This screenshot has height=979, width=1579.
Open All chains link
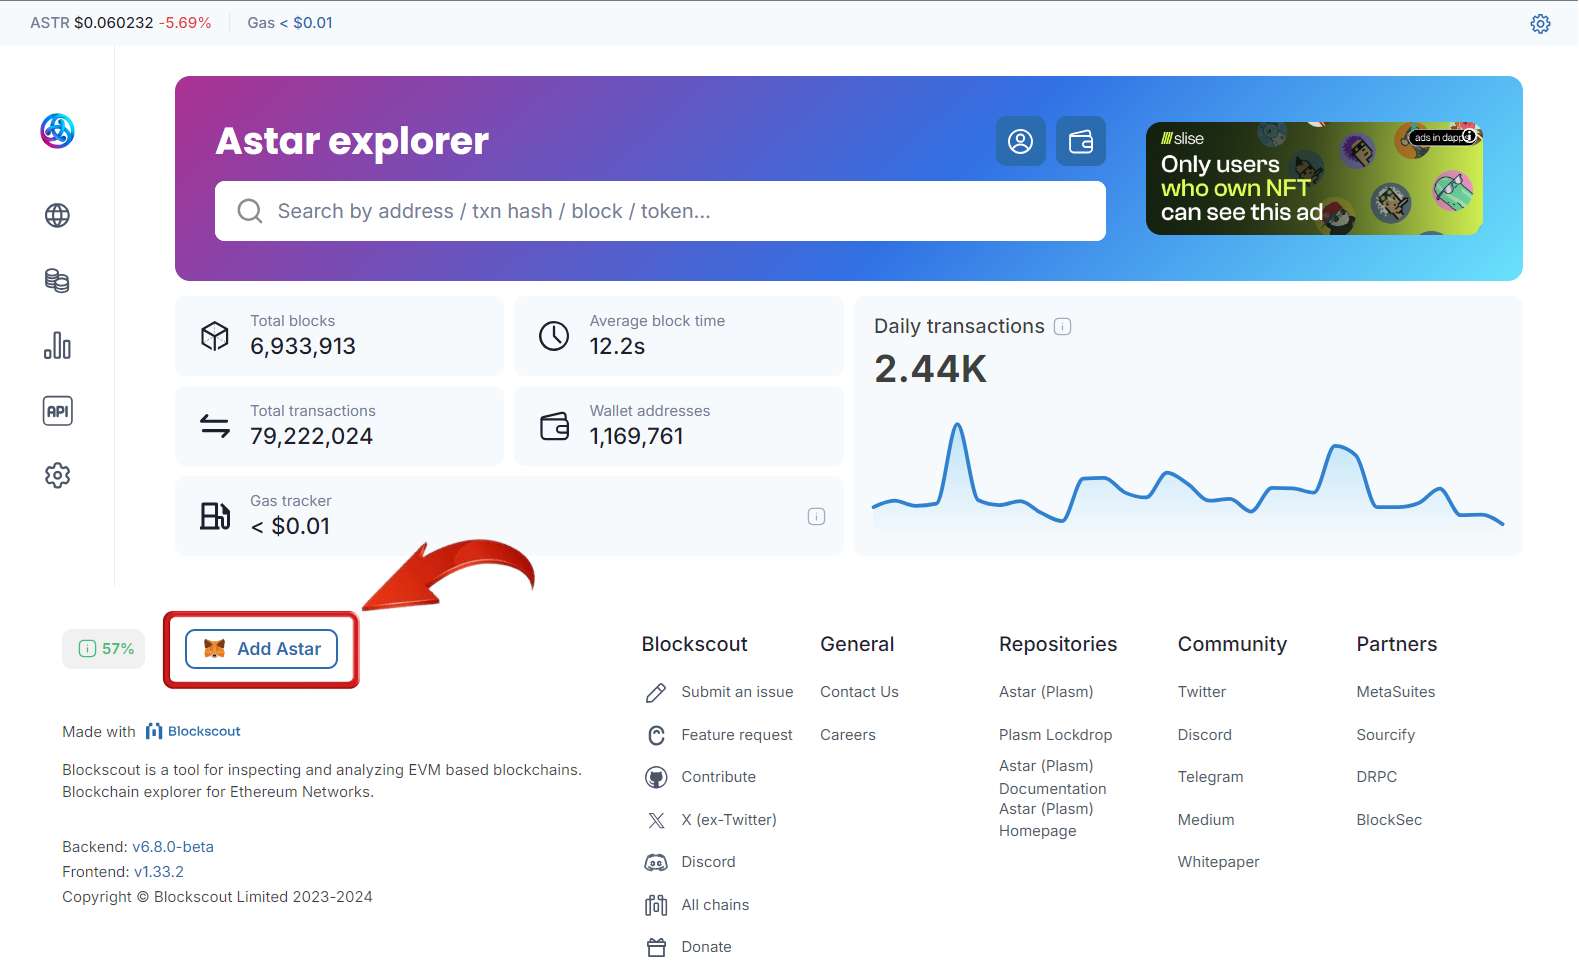(x=715, y=905)
